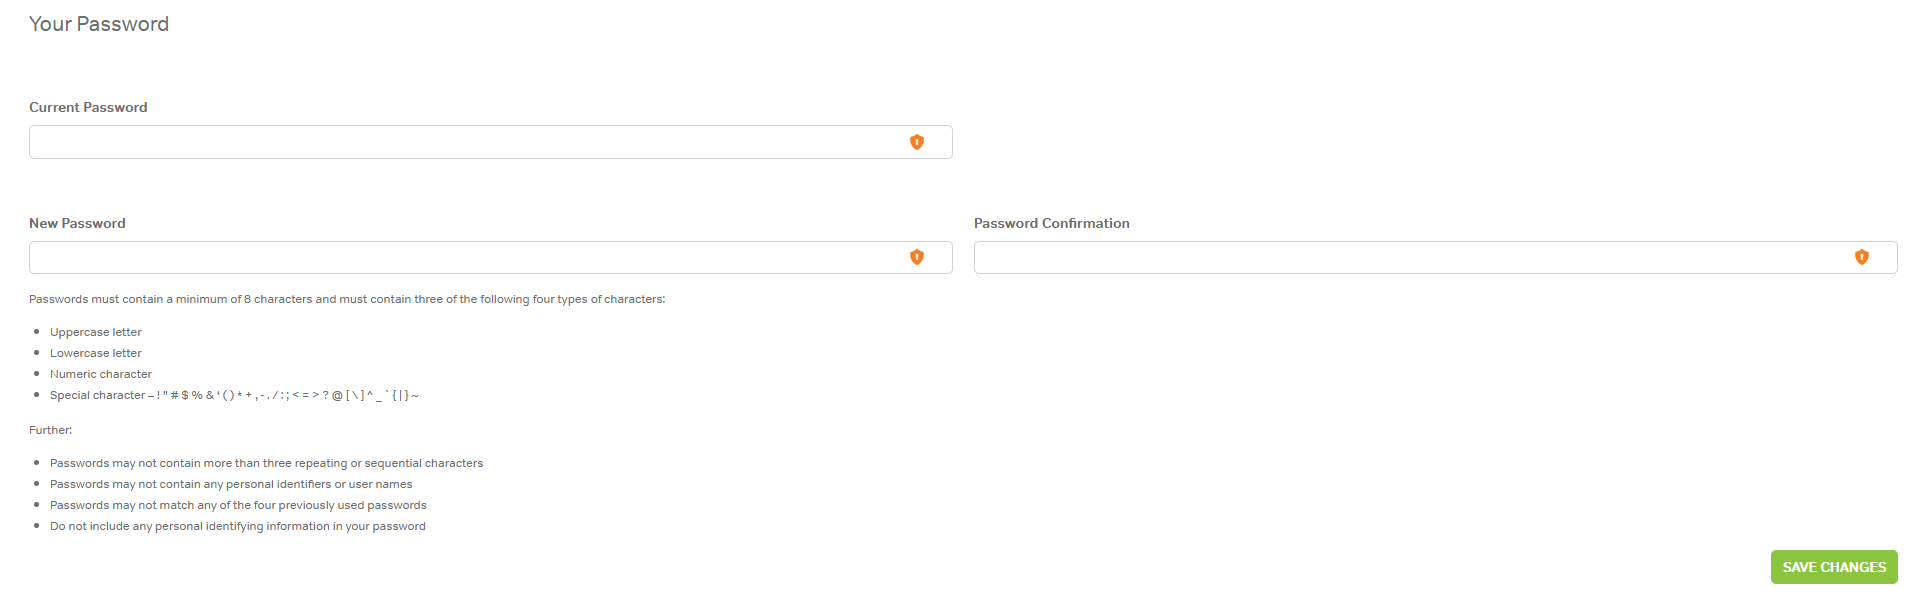Click the "Password Confirmation" label text
This screenshot has width=1919, height=603.
pos(1051,223)
